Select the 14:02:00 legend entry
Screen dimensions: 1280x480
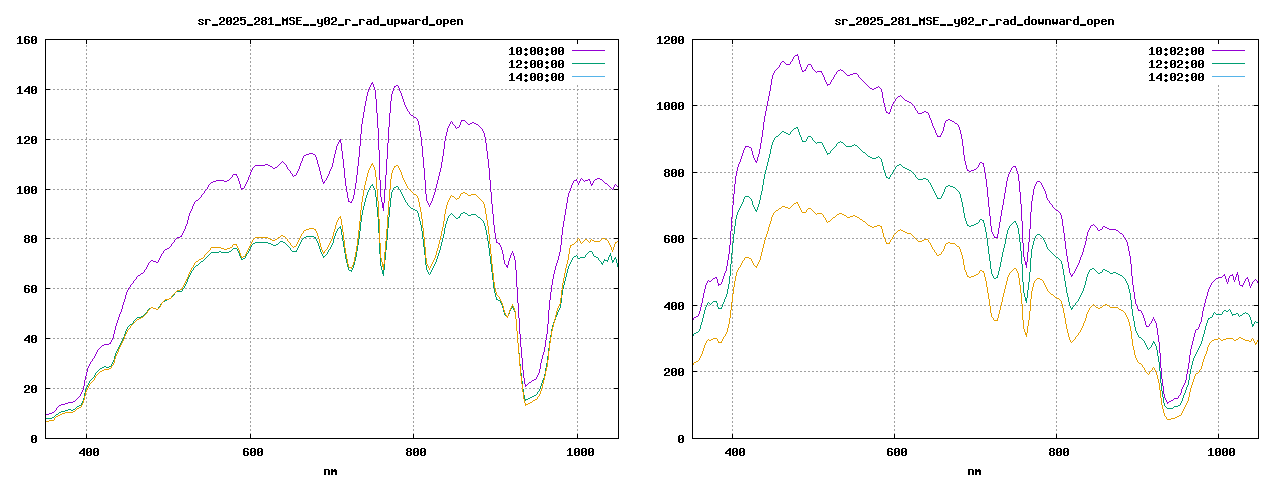(1176, 77)
